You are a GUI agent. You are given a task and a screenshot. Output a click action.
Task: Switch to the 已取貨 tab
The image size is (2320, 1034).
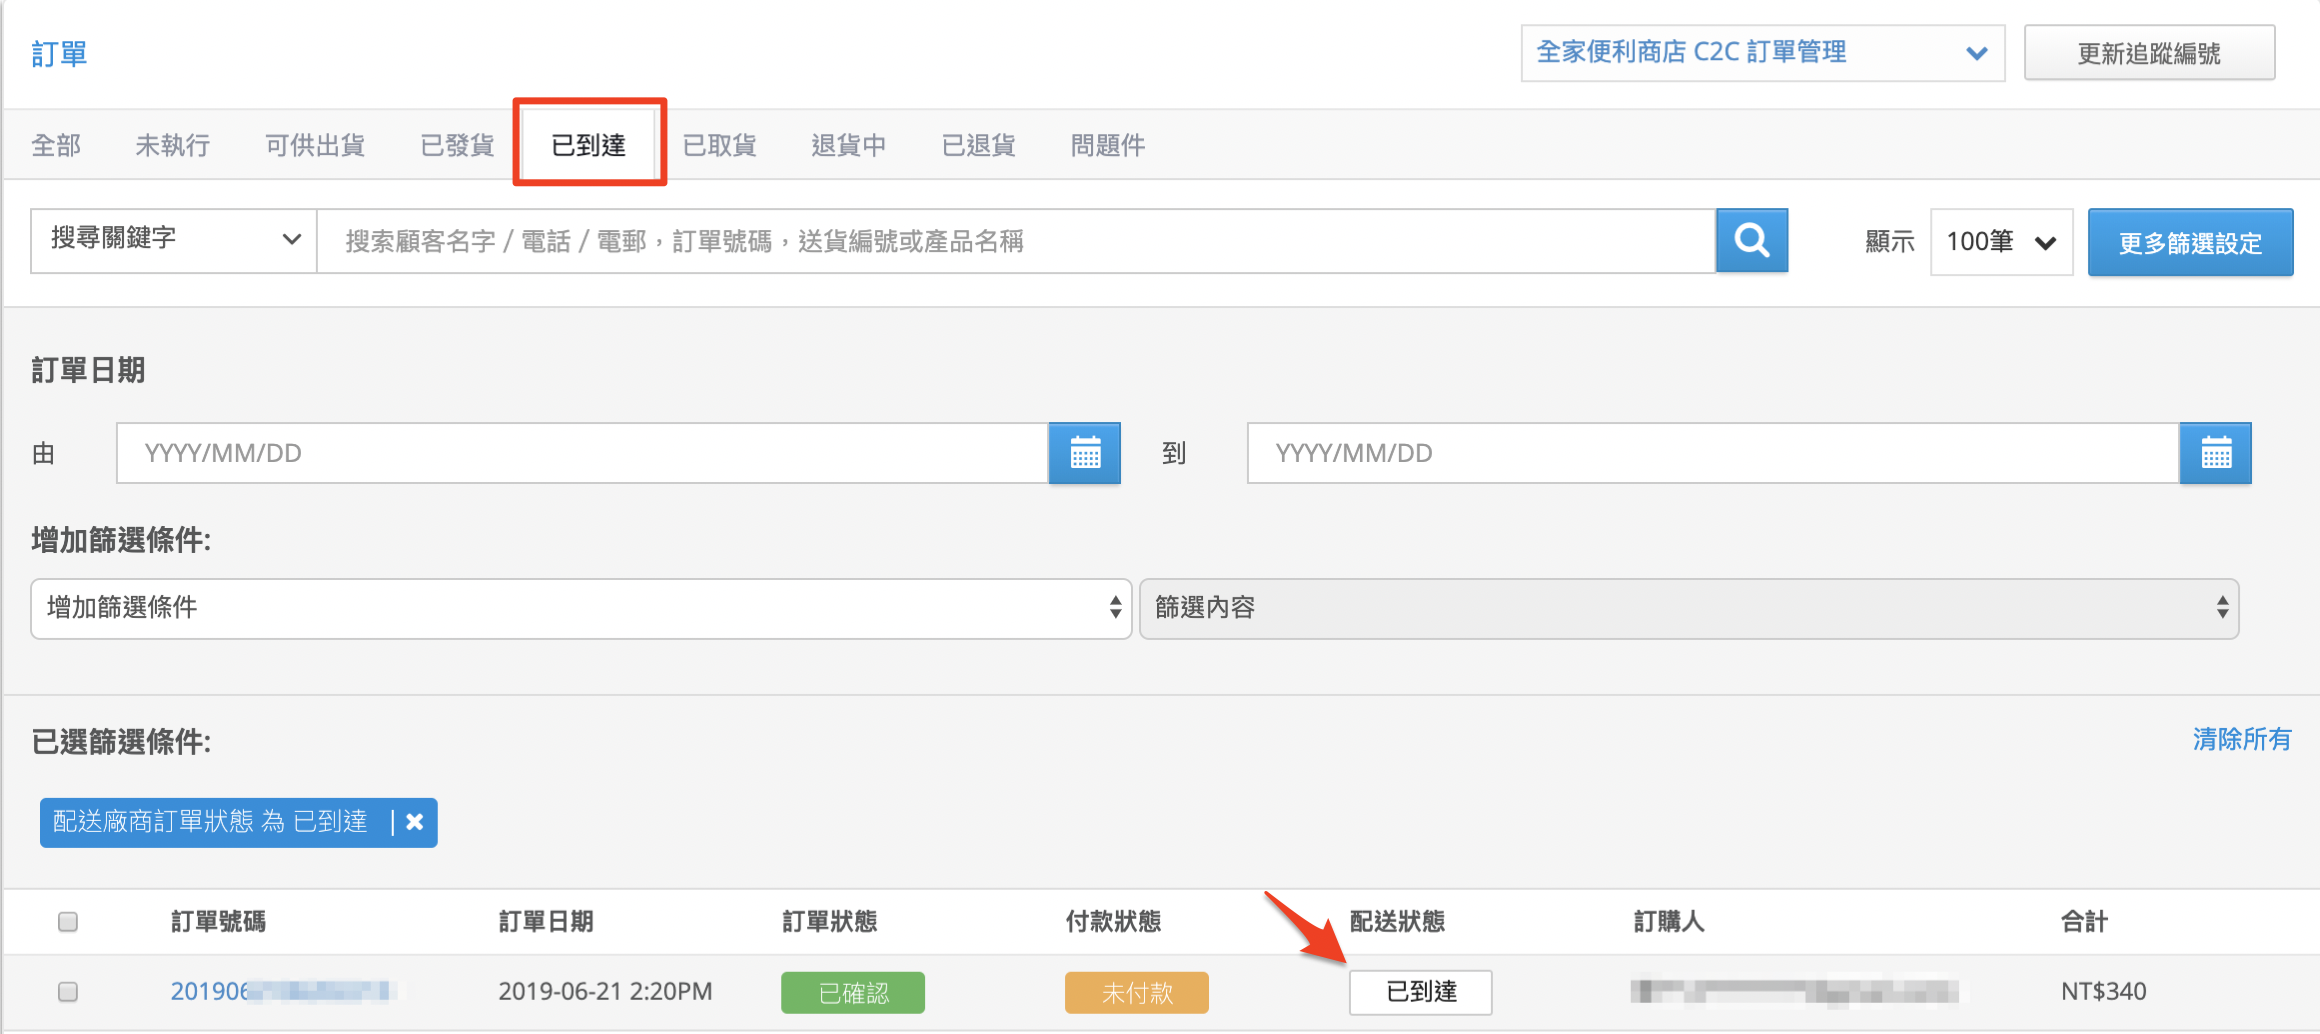pyautogui.click(x=719, y=145)
